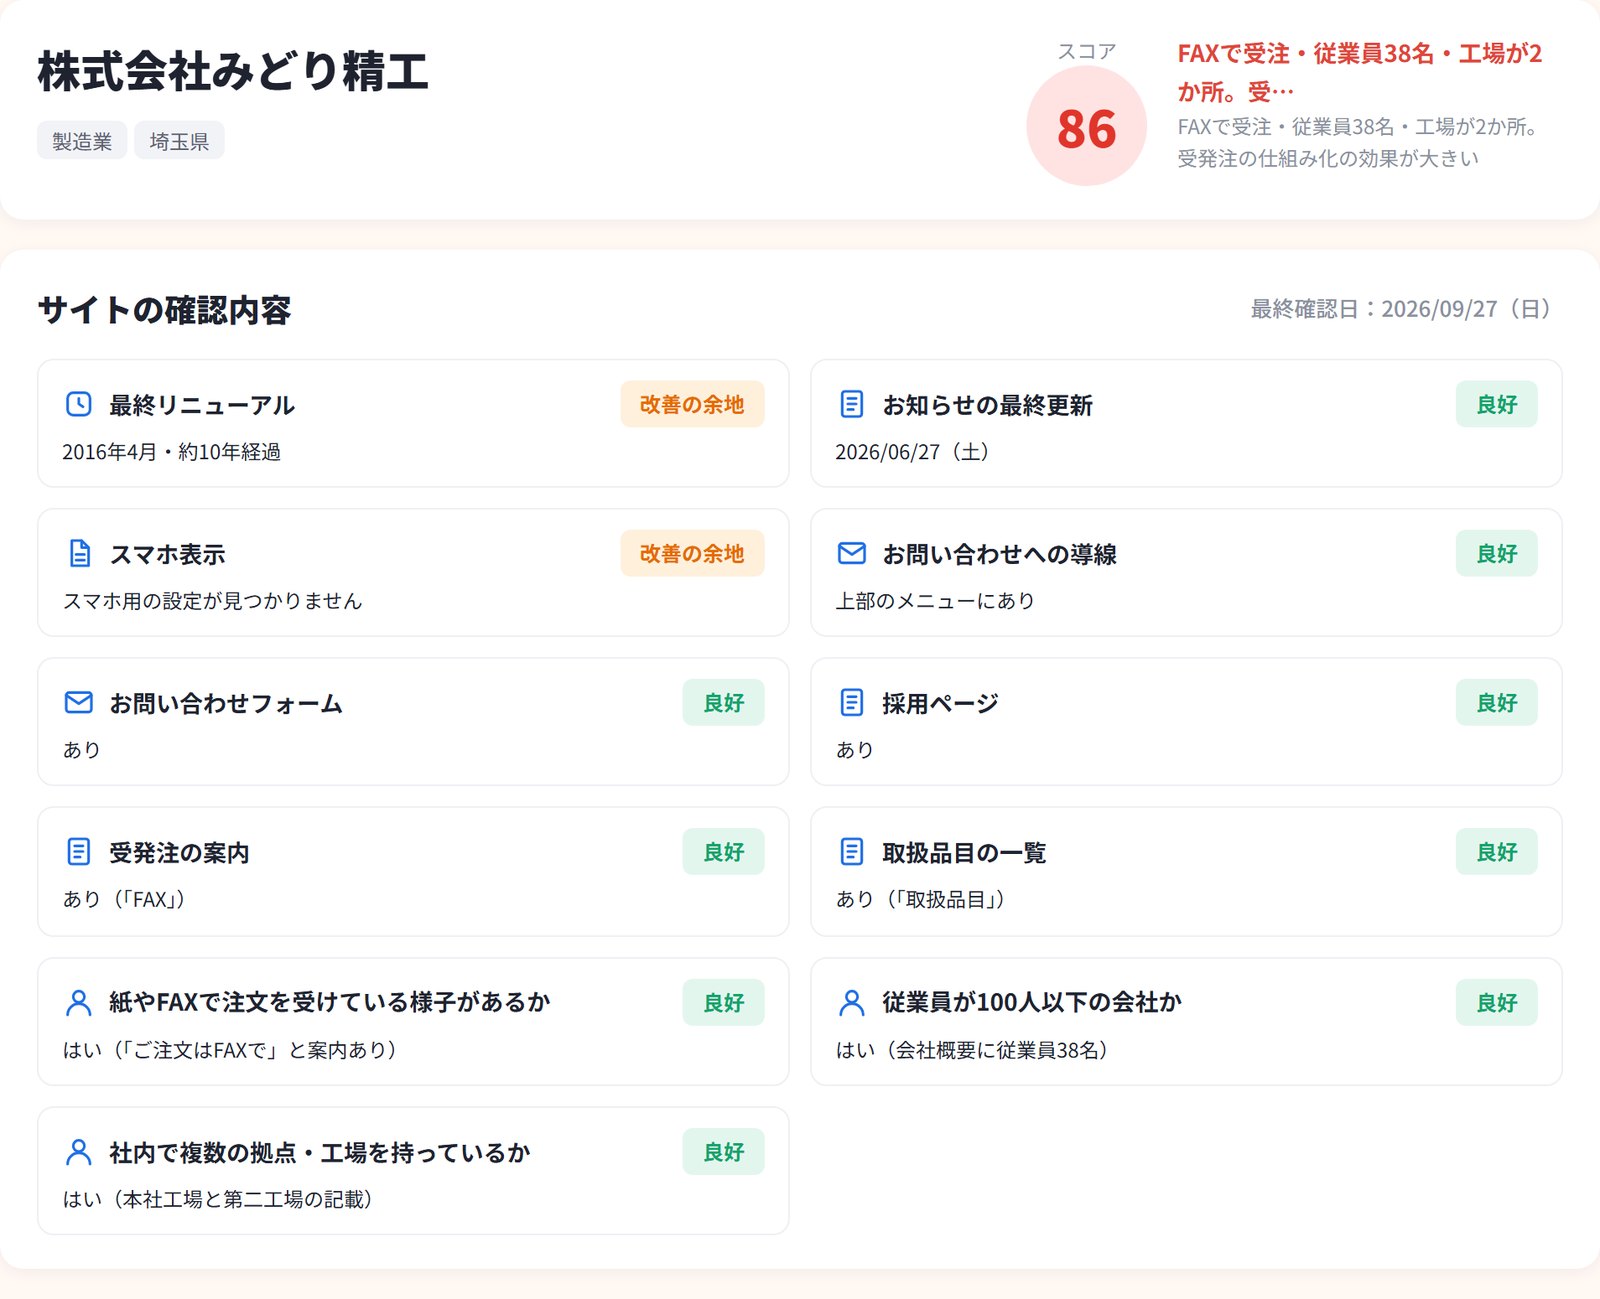Click the company name 株式会社みどり精工
The height and width of the screenshot is (1299, 1600).
233,72
